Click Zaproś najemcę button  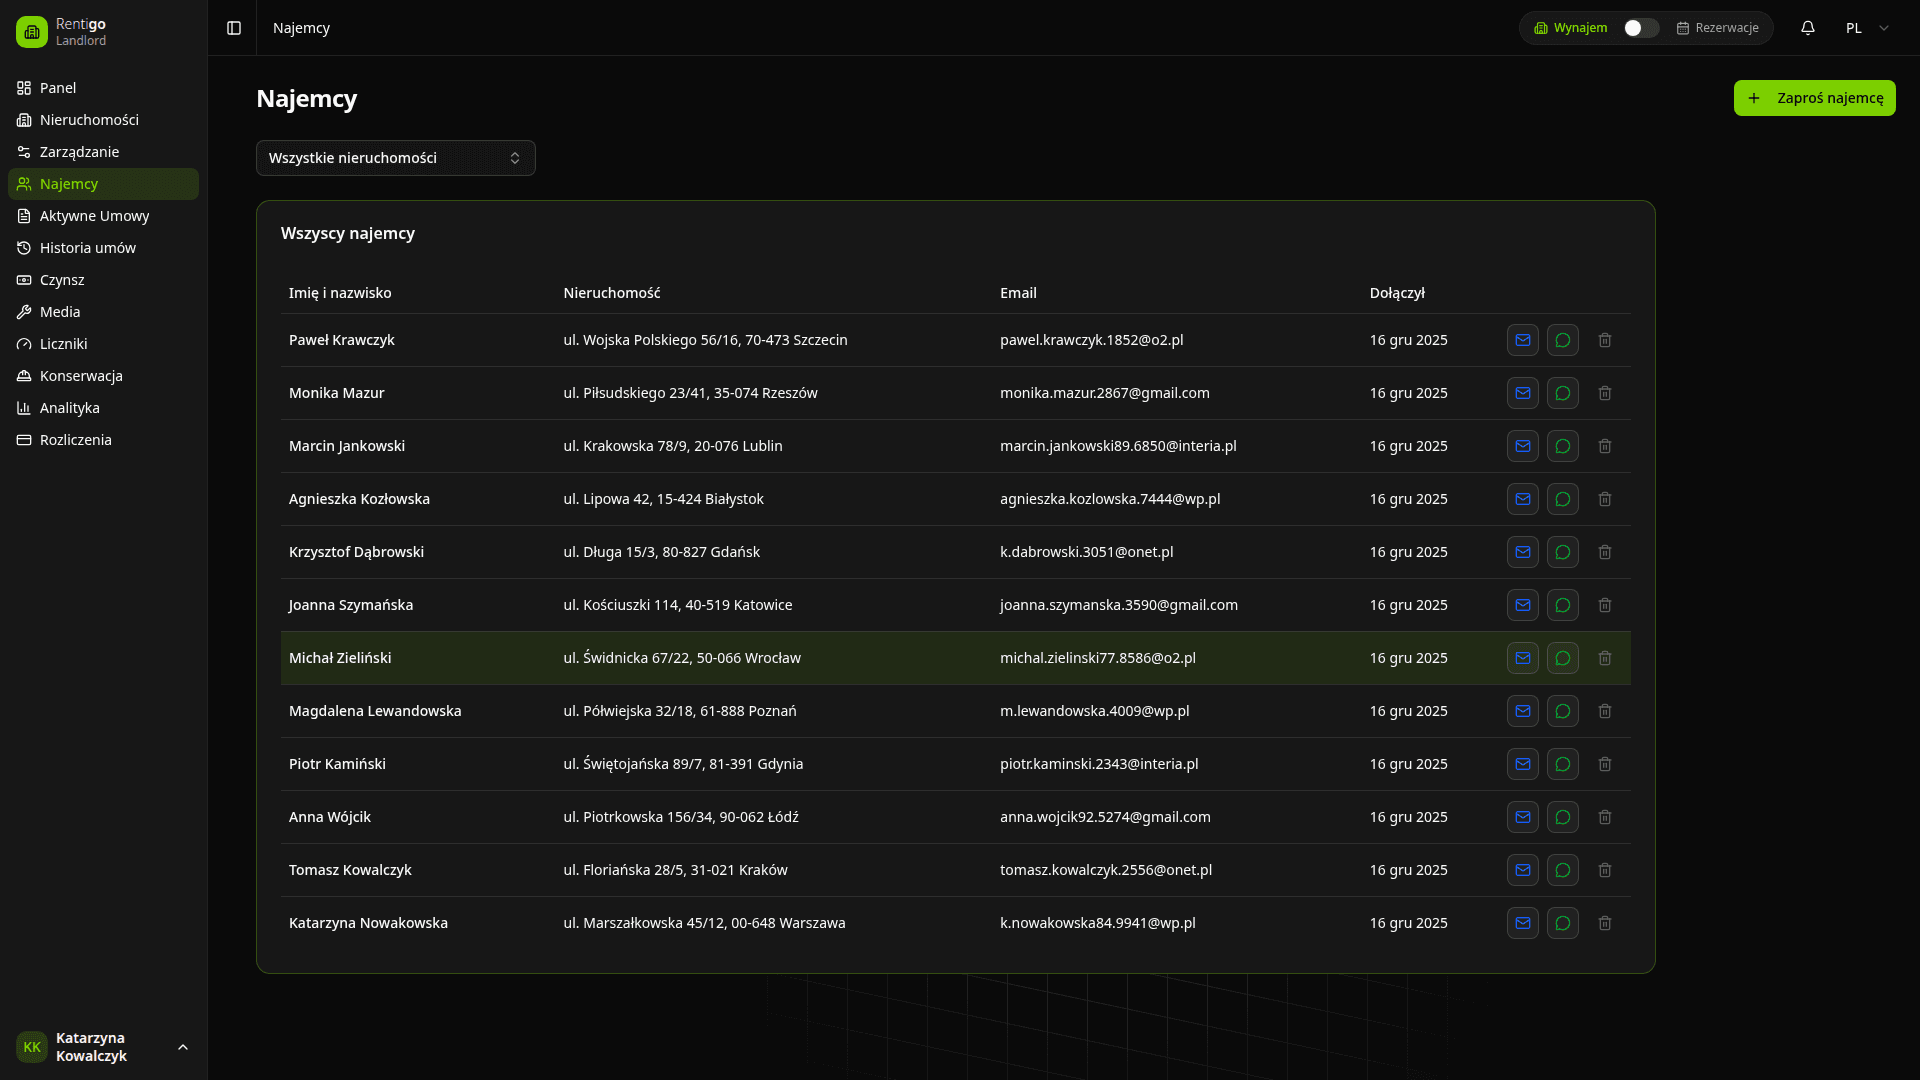pos(1814,98)
